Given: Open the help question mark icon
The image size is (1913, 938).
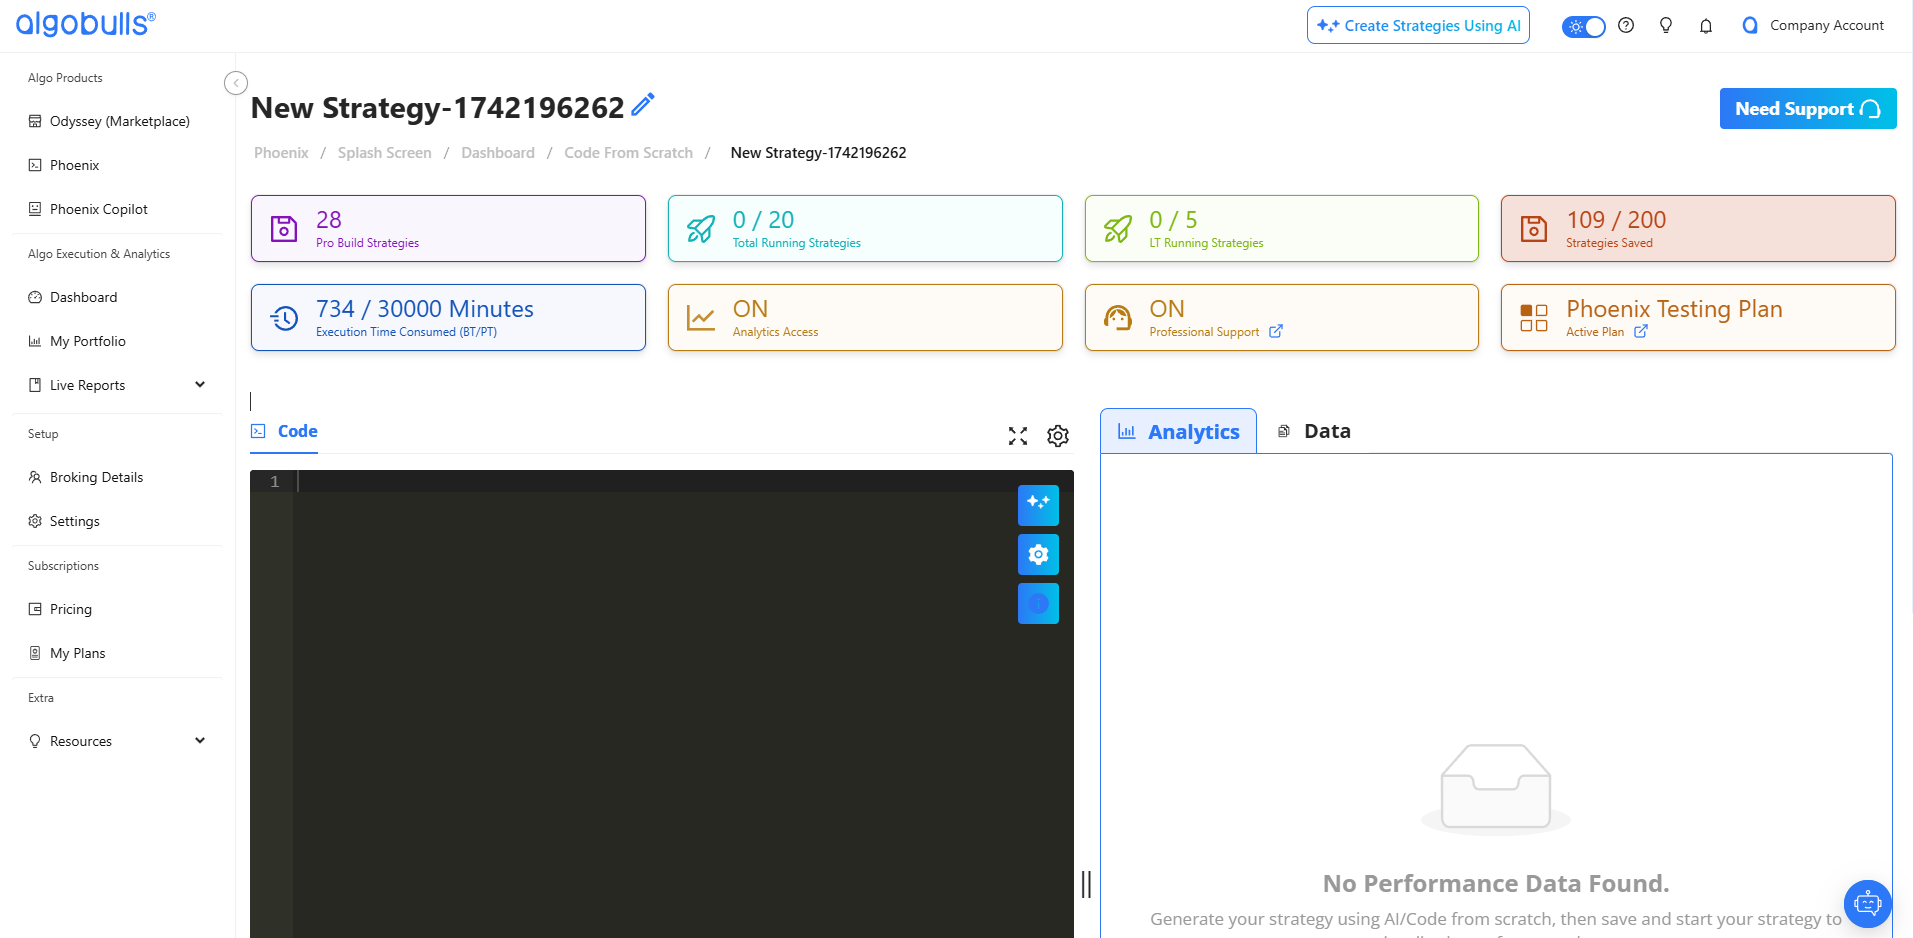Looking at the screenshot, I should [x=1626, y=25].
